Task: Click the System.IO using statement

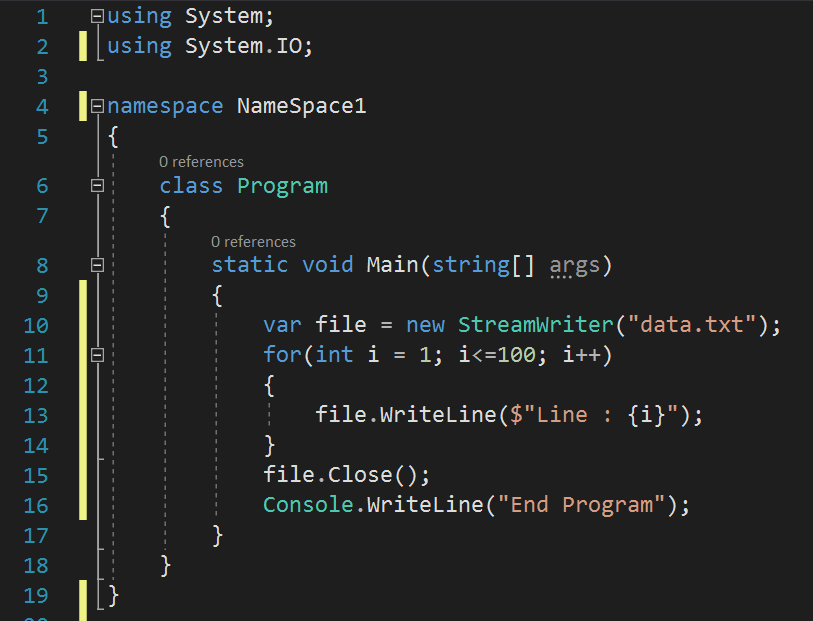Action: tap(248, 47)
